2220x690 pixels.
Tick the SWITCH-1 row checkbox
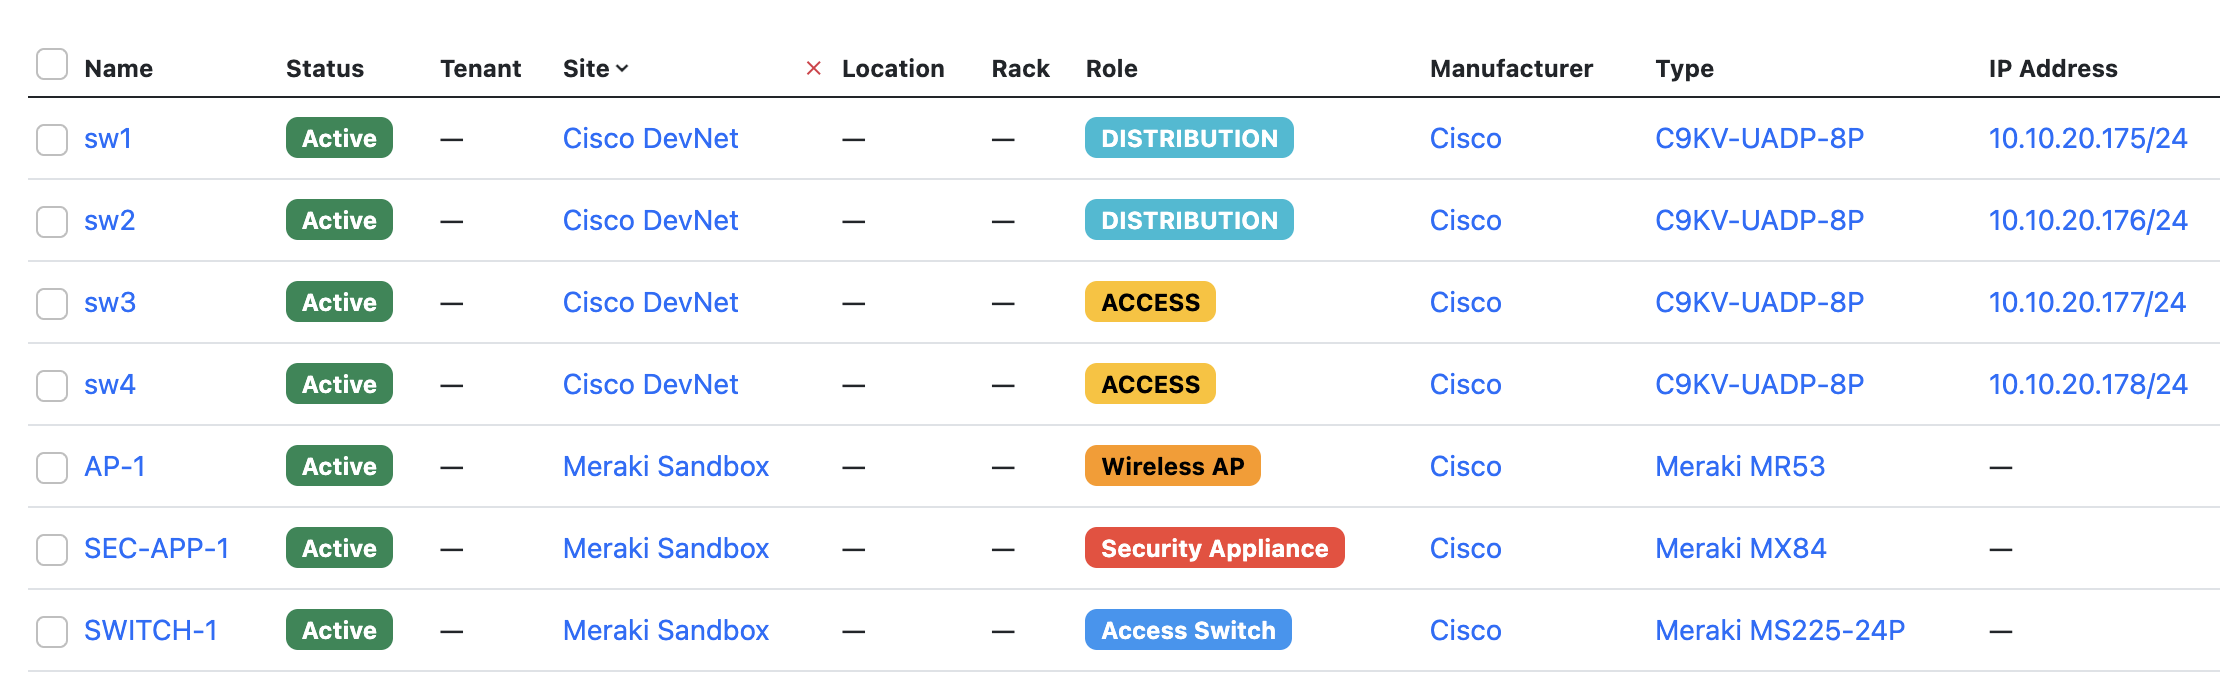pyautogui.click(x=52, y=631)
